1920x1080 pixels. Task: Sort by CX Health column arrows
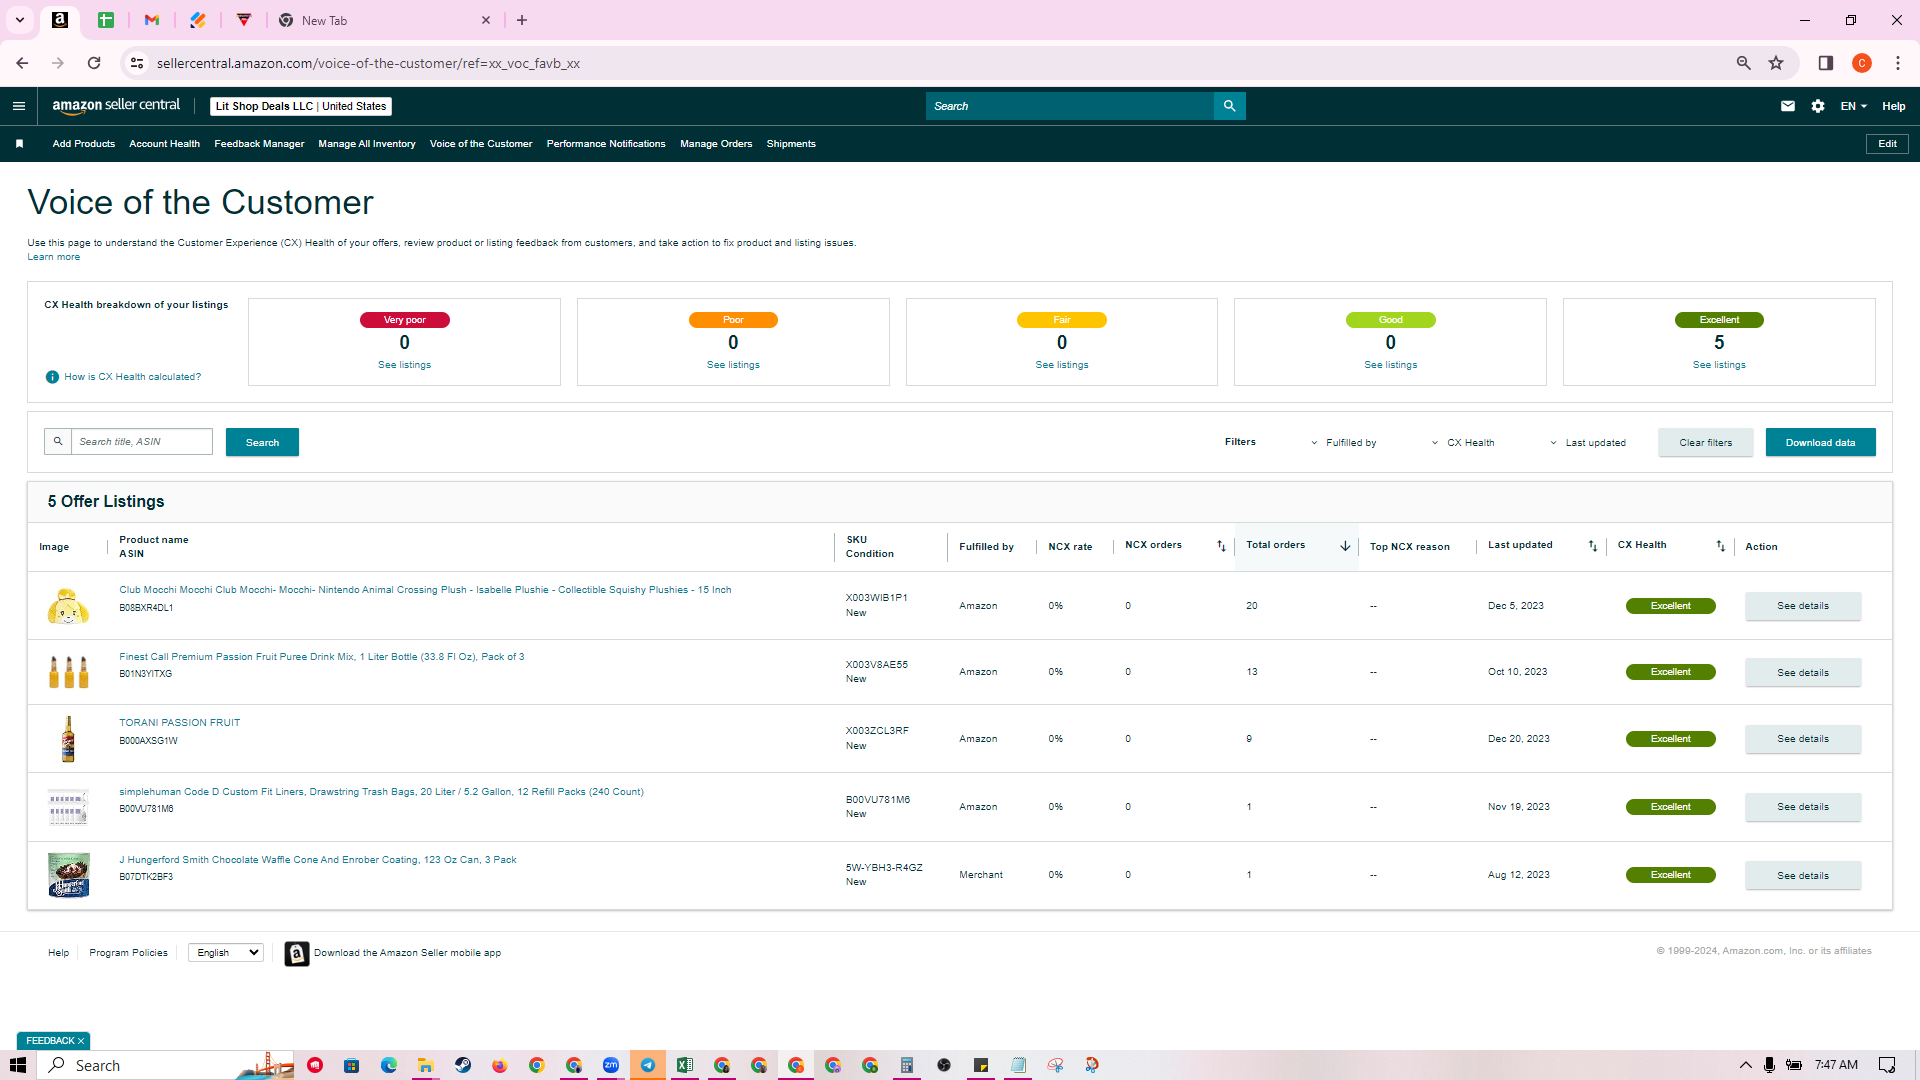1720,546
